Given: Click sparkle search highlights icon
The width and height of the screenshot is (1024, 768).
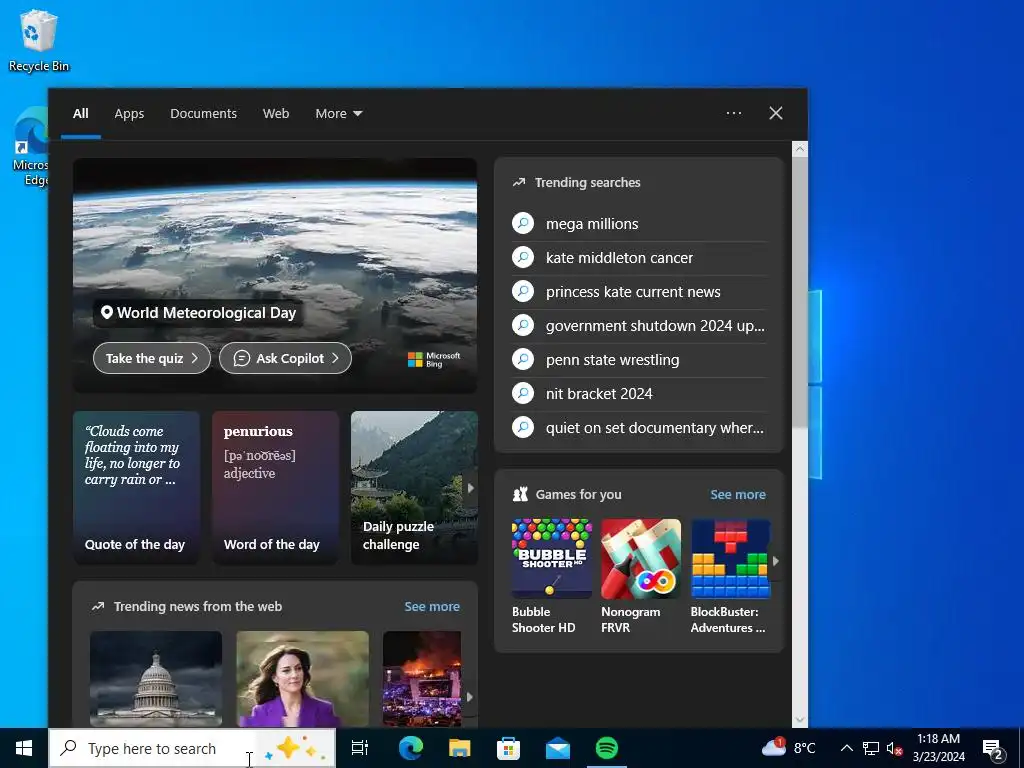Looking at the screenshot, I should pos(295,748).
